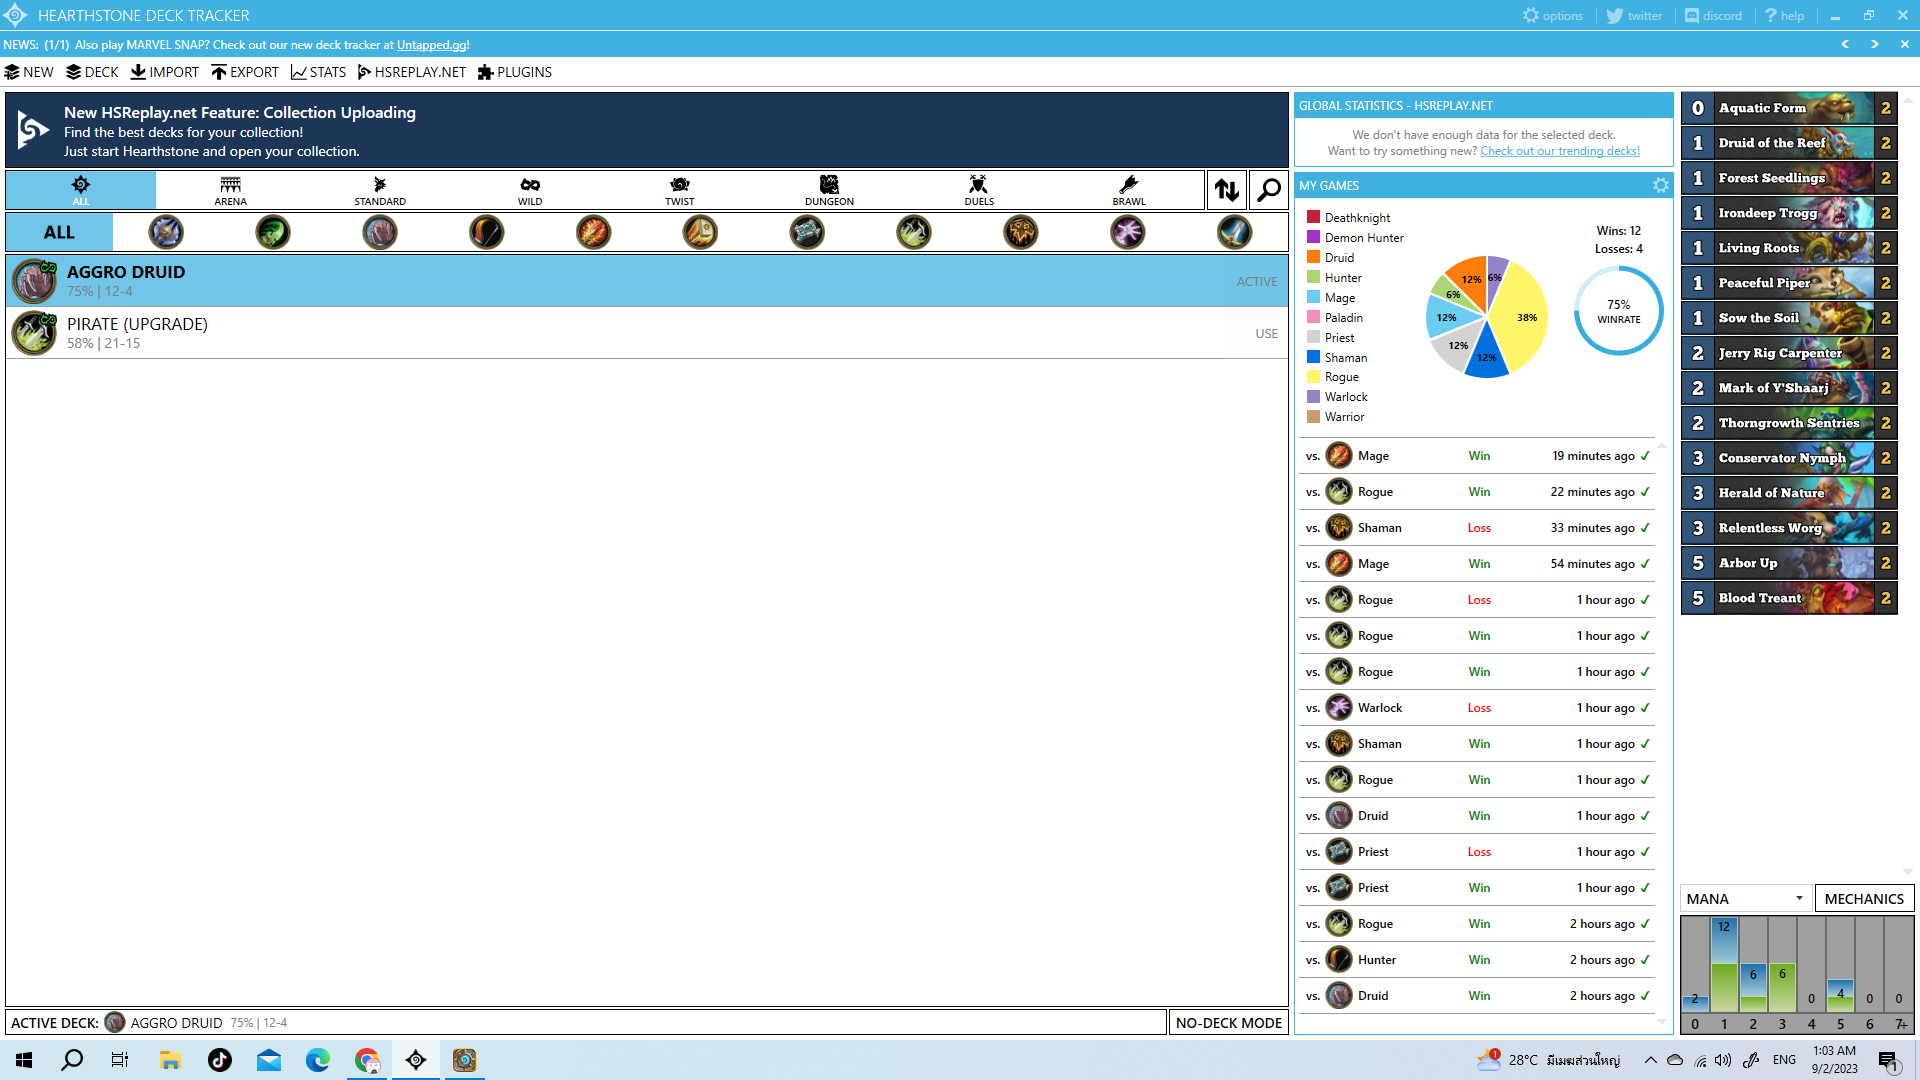The height and width of the screenshot is (1080, 1920).
Task: Go to next news item
Action: click(x=1875, y=44)
